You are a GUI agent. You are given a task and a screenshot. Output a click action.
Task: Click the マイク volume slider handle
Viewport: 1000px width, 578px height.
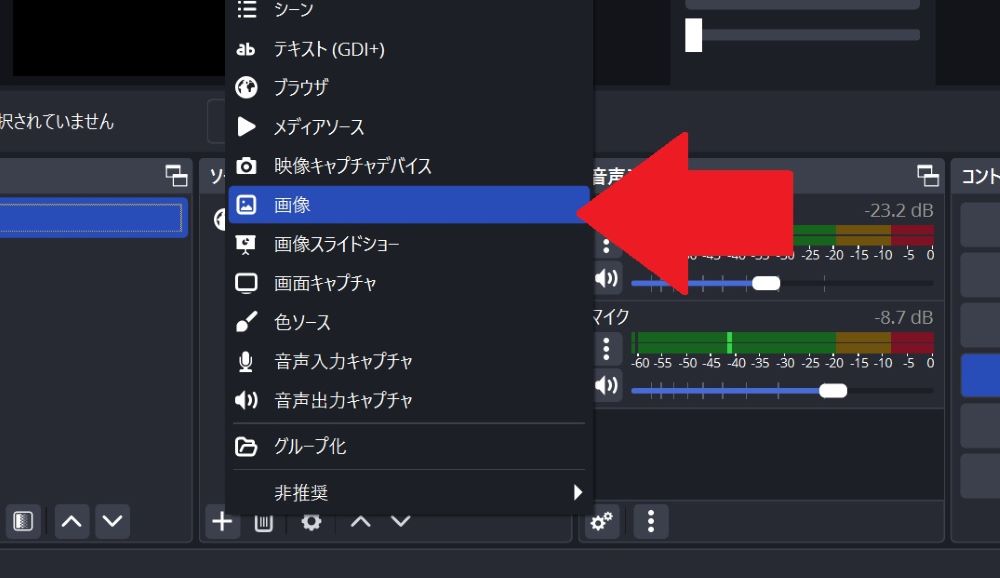tap(832, 391)
